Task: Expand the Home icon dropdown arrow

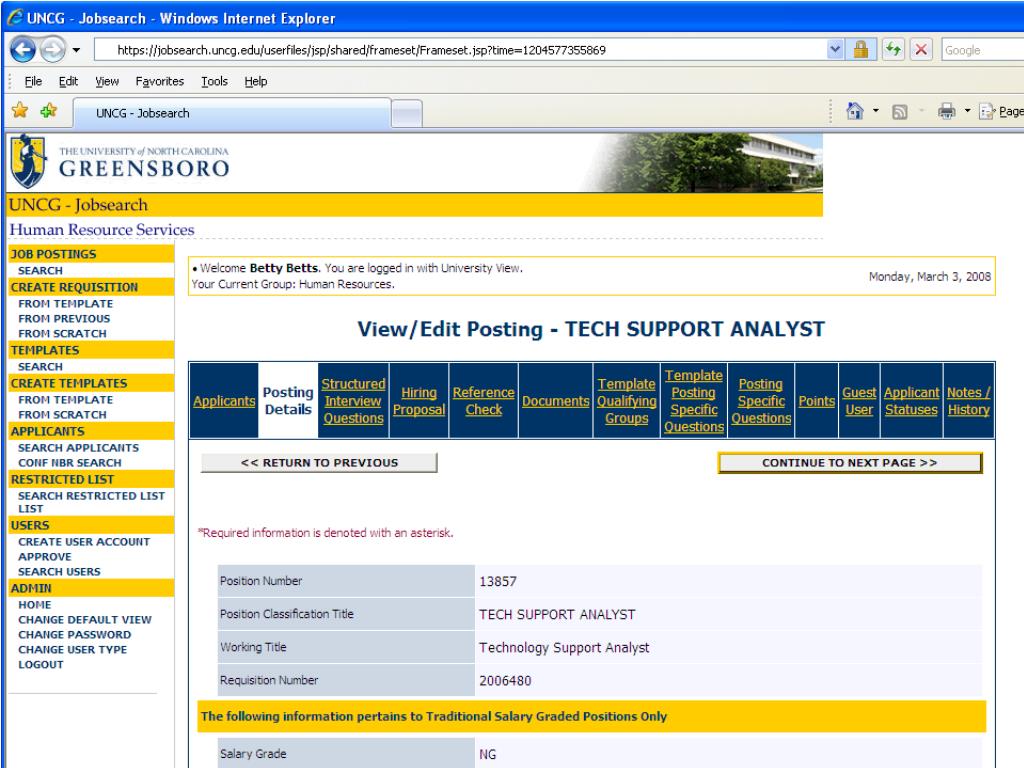Action: tap(876, 112)
